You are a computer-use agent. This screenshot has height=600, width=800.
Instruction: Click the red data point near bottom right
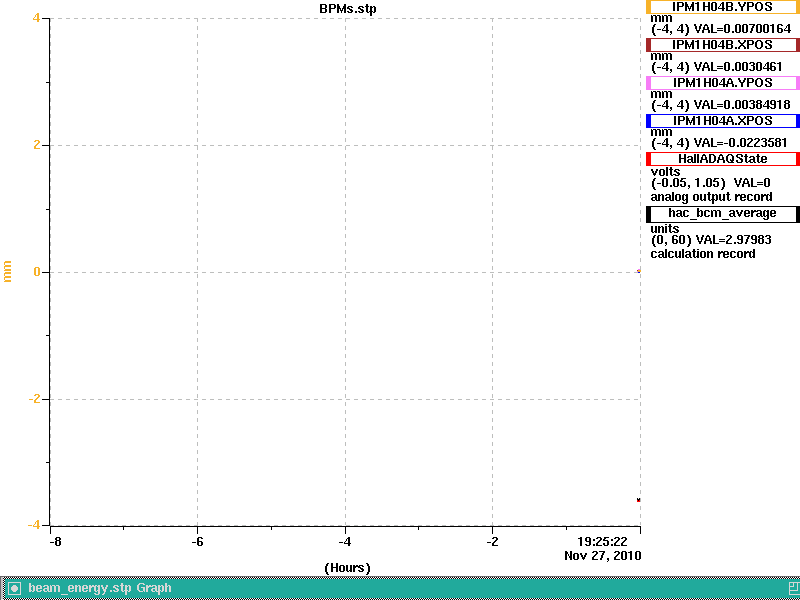pos(638,500)
